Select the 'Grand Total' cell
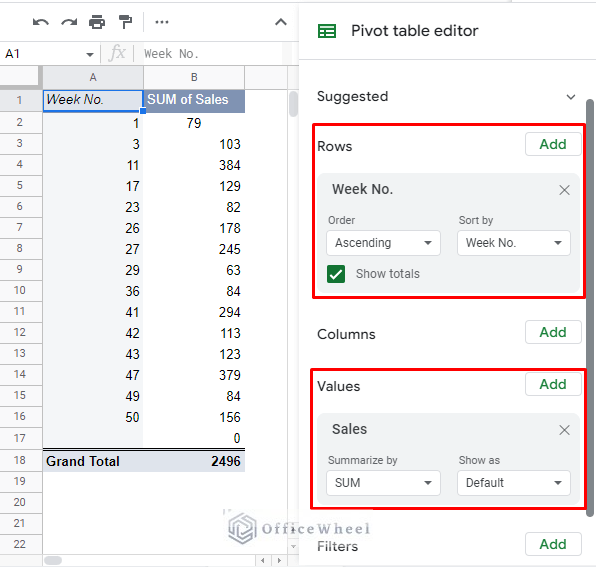The image size is (596, 567). [93, 461]
